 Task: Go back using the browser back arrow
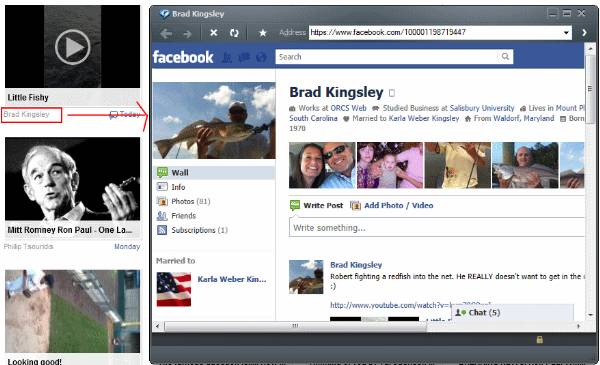click(166, 34)
